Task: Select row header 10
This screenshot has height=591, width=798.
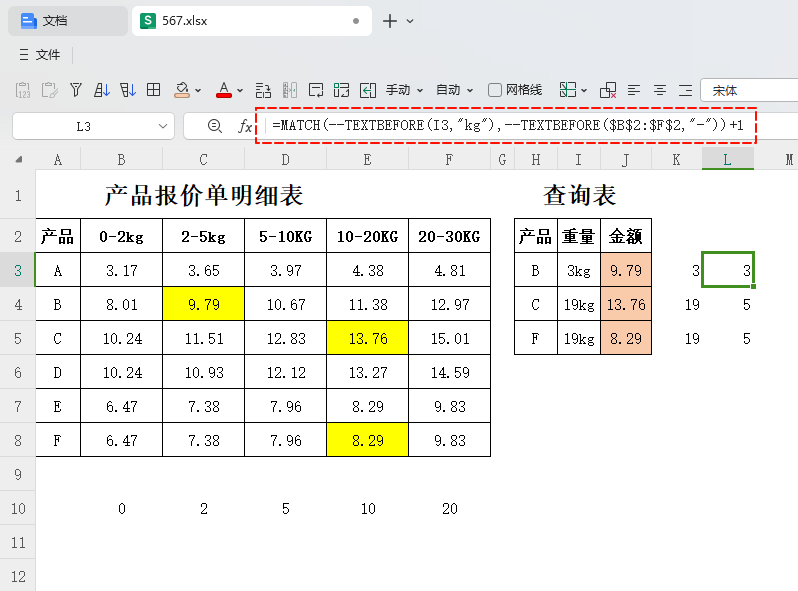Action: point(18,508)
